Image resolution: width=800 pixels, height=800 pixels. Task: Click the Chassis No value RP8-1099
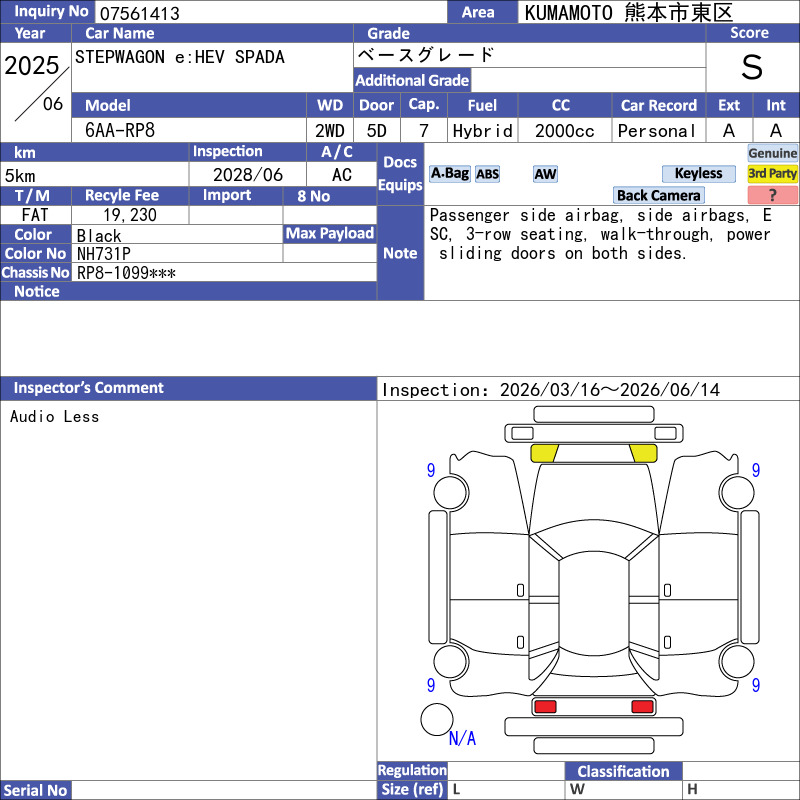tap(126, 273)
